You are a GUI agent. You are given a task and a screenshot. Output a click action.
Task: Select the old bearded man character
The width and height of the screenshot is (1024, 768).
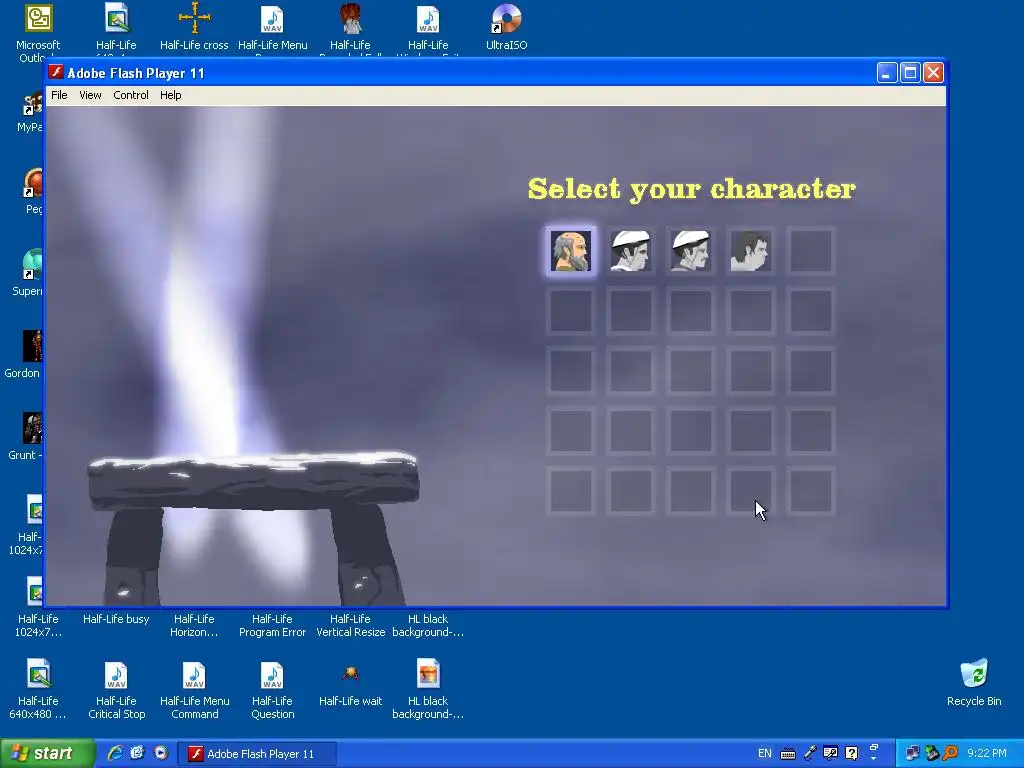tap(571, 251)
